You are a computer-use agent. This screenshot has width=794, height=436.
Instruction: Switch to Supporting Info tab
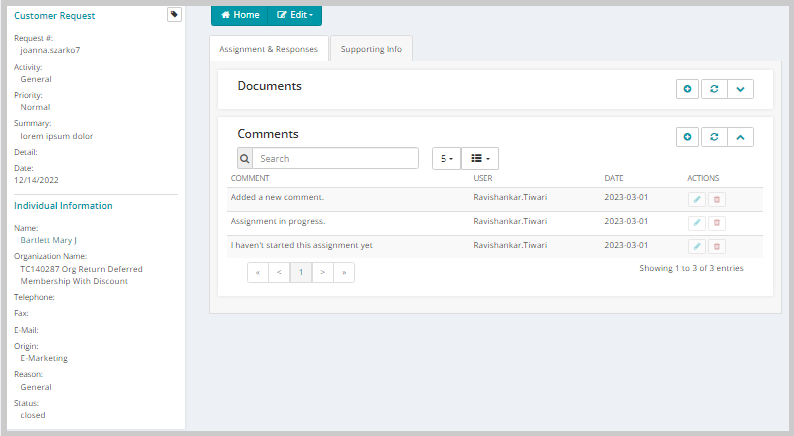click(371, 49)
